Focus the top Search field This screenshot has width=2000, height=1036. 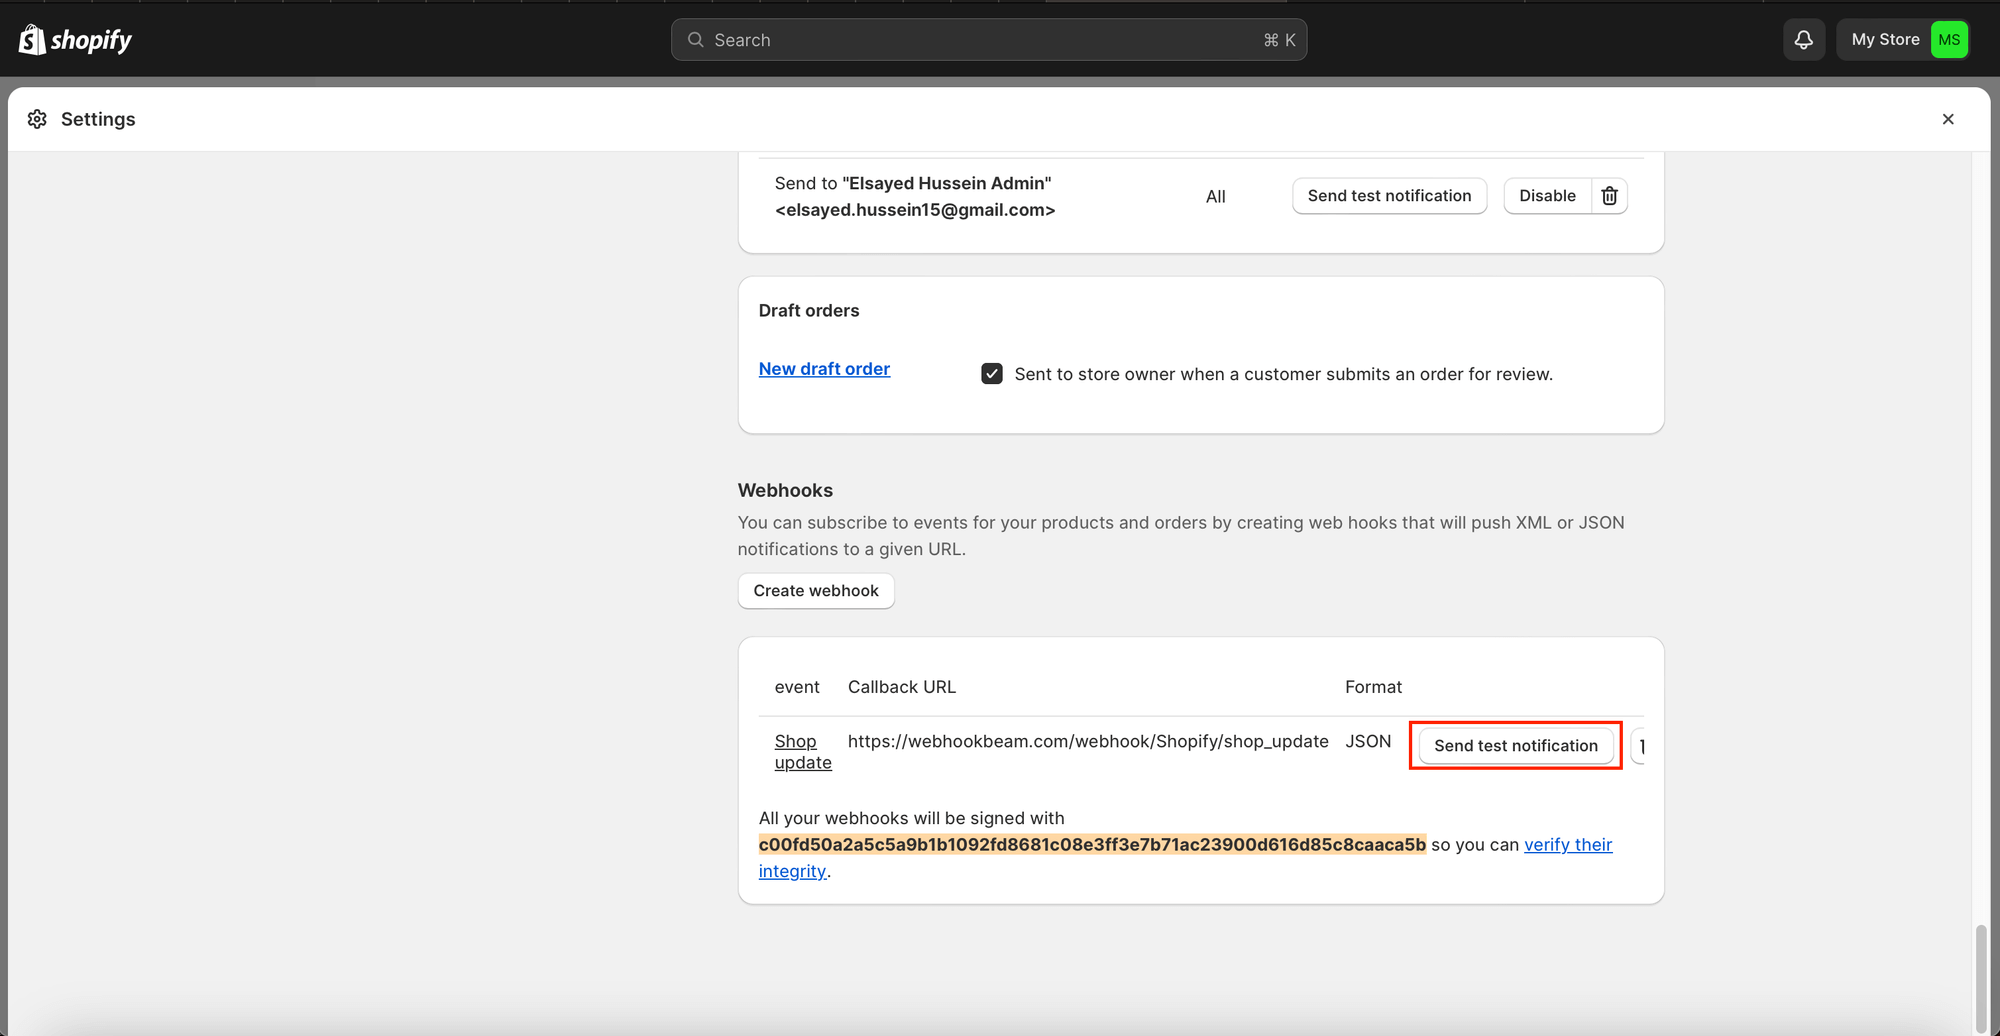pos(988,40)
